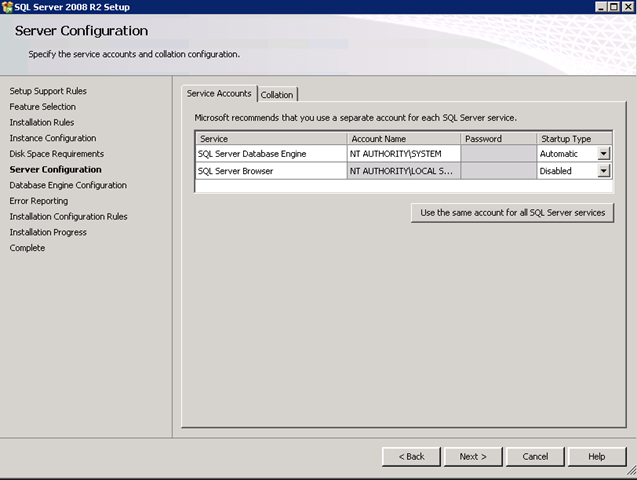Click the Service column header
This screenshot has height=480, width=637.
(271, 138)
